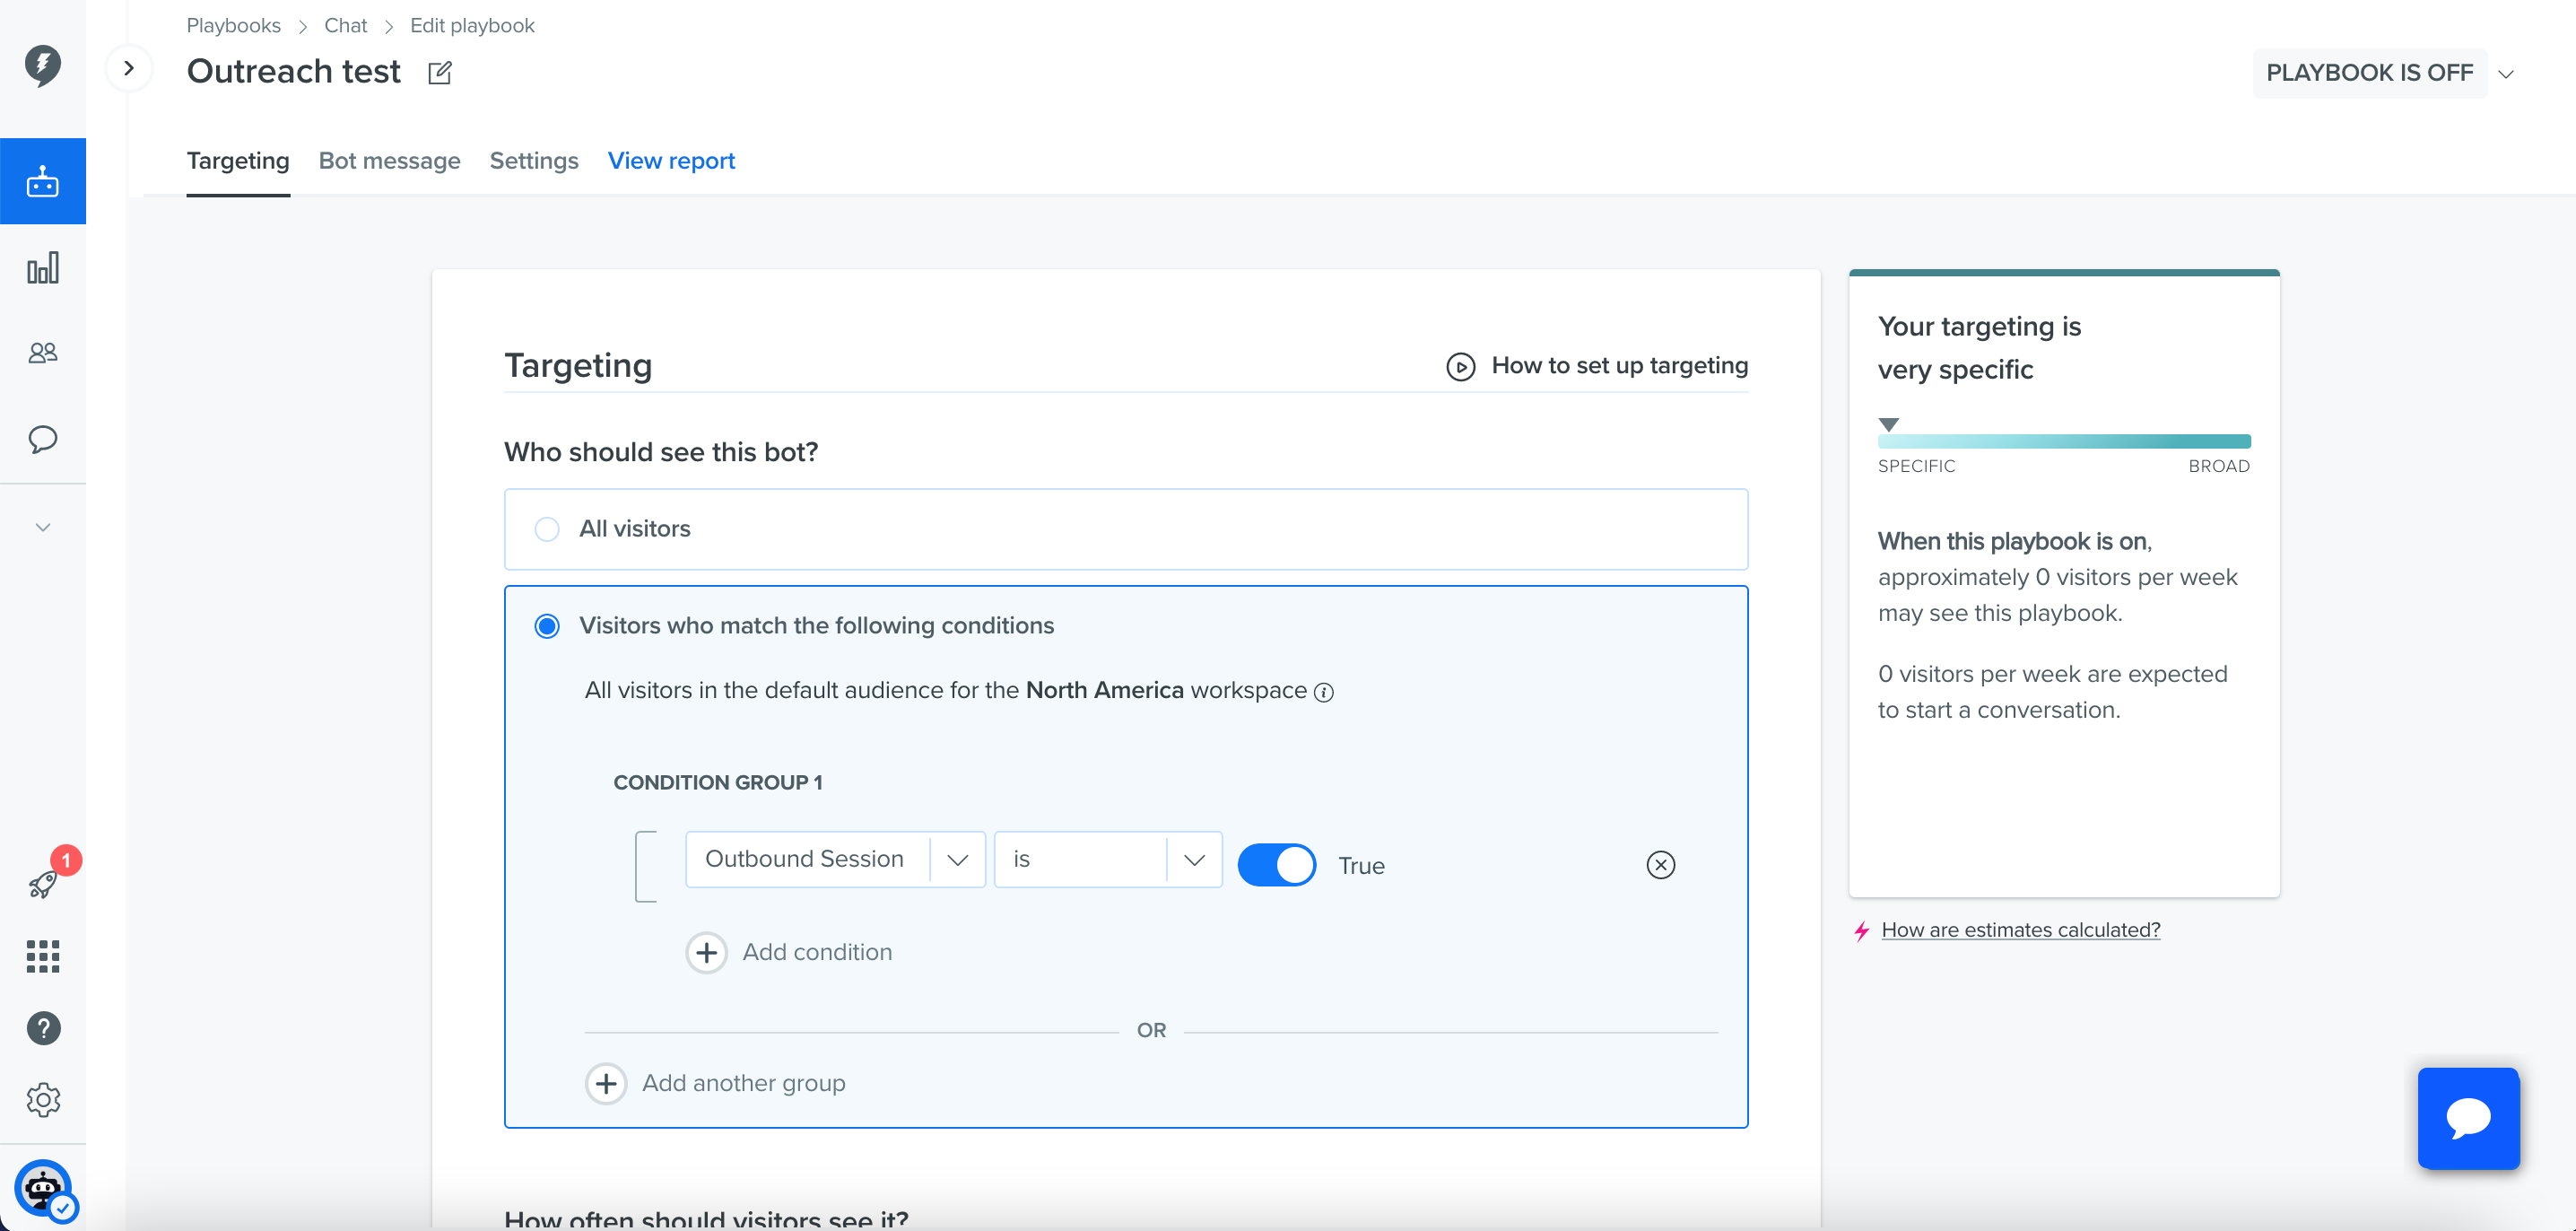Toggle the Outbound Session True switch

(1277, 865)
